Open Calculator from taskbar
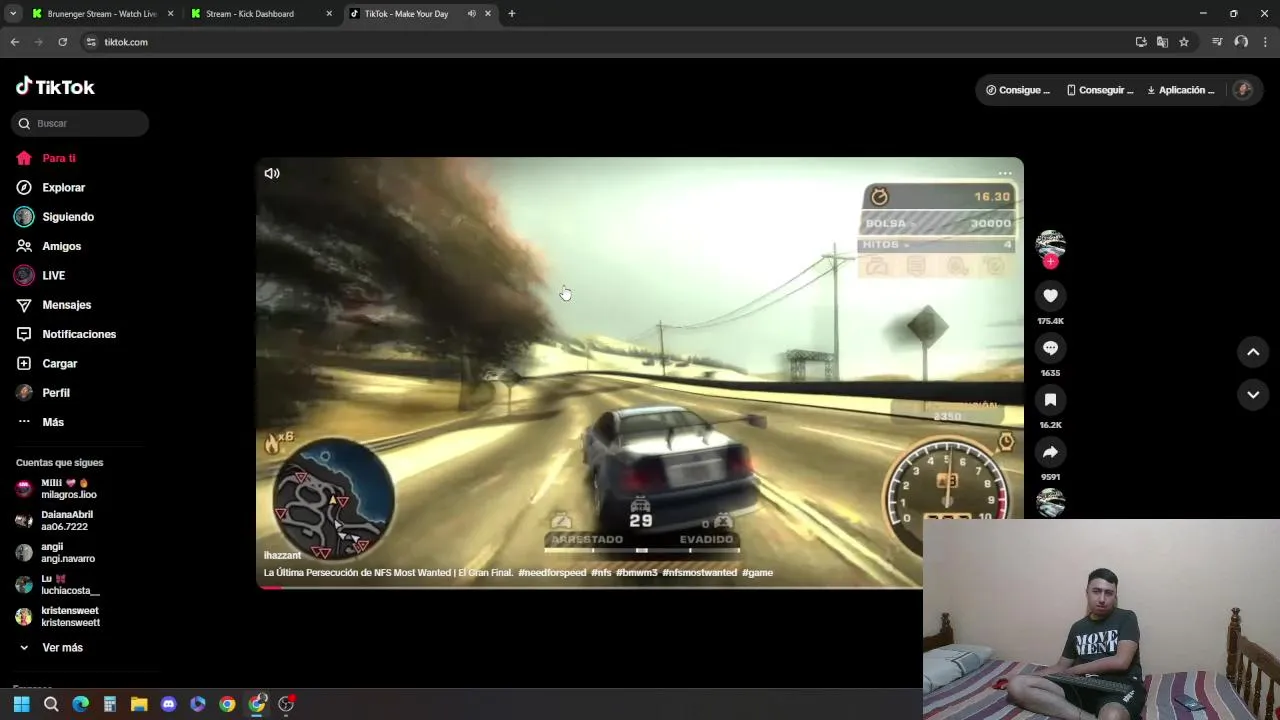1280x720 pixels. 110,704
